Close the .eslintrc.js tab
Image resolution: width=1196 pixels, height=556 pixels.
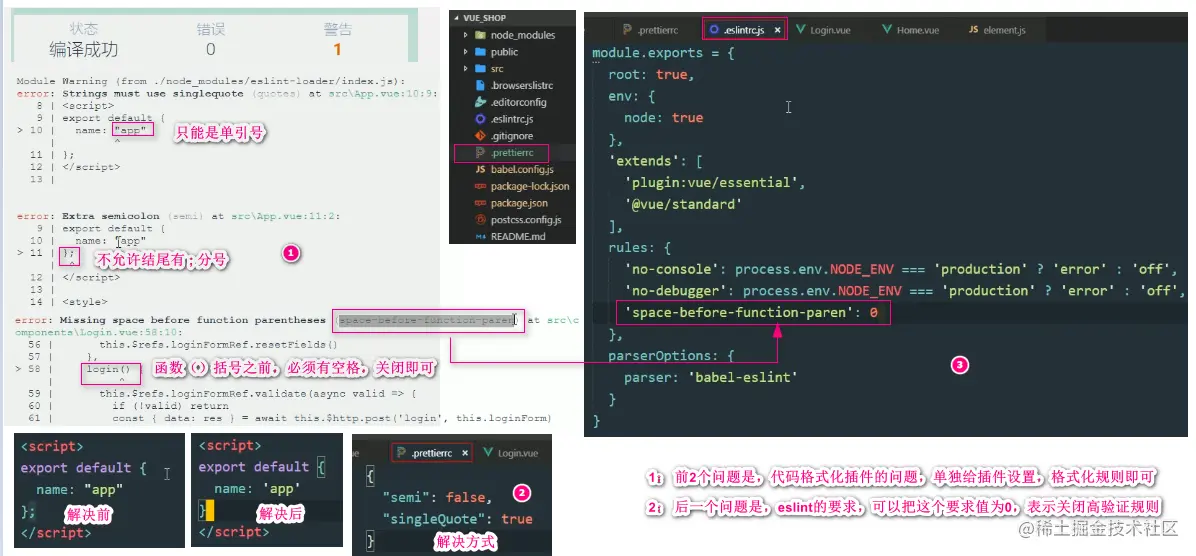[777, 30]
